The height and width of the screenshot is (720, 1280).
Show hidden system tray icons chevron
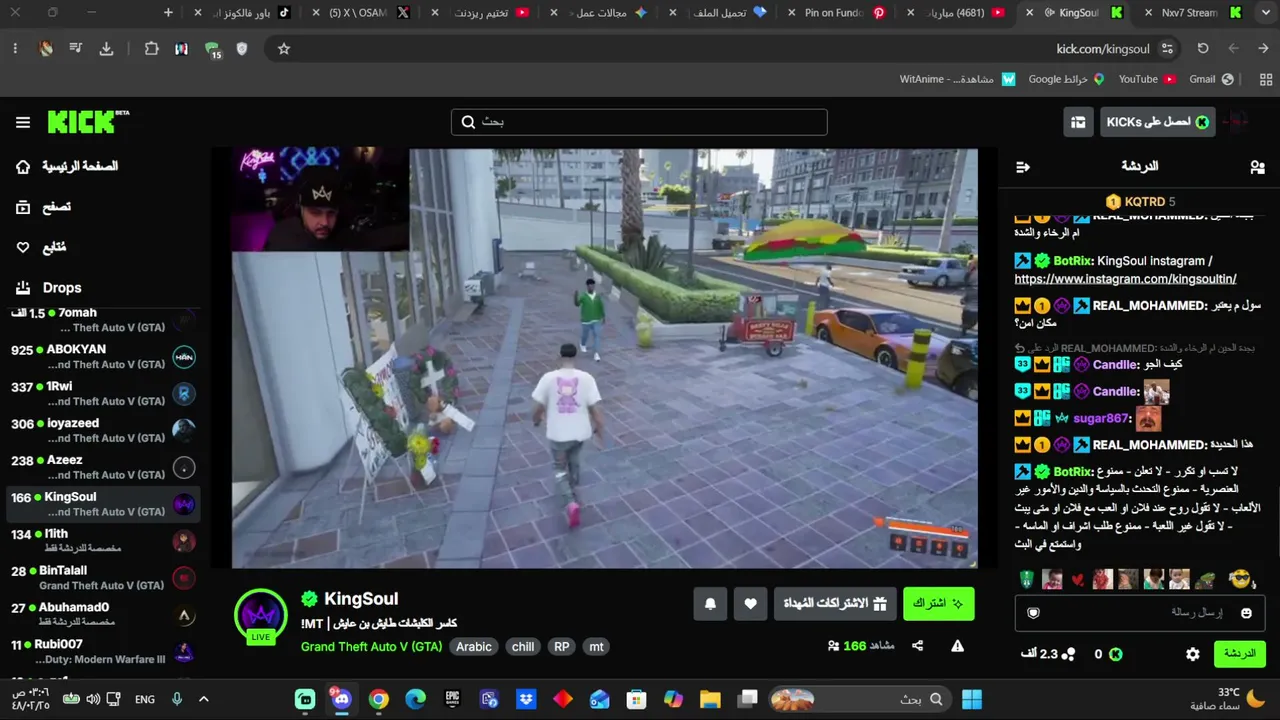click(x=203, y=699)
